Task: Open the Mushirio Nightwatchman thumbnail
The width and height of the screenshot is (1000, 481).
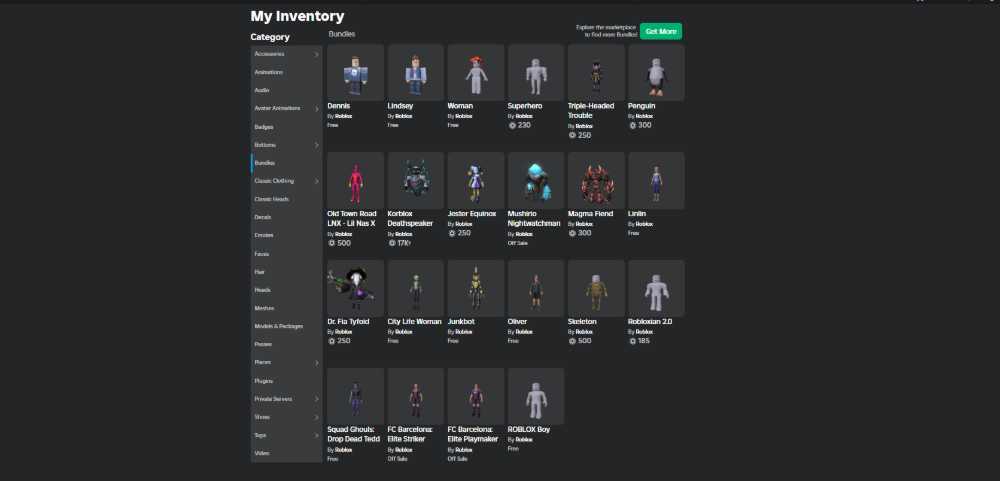Action: coord(536,181)
